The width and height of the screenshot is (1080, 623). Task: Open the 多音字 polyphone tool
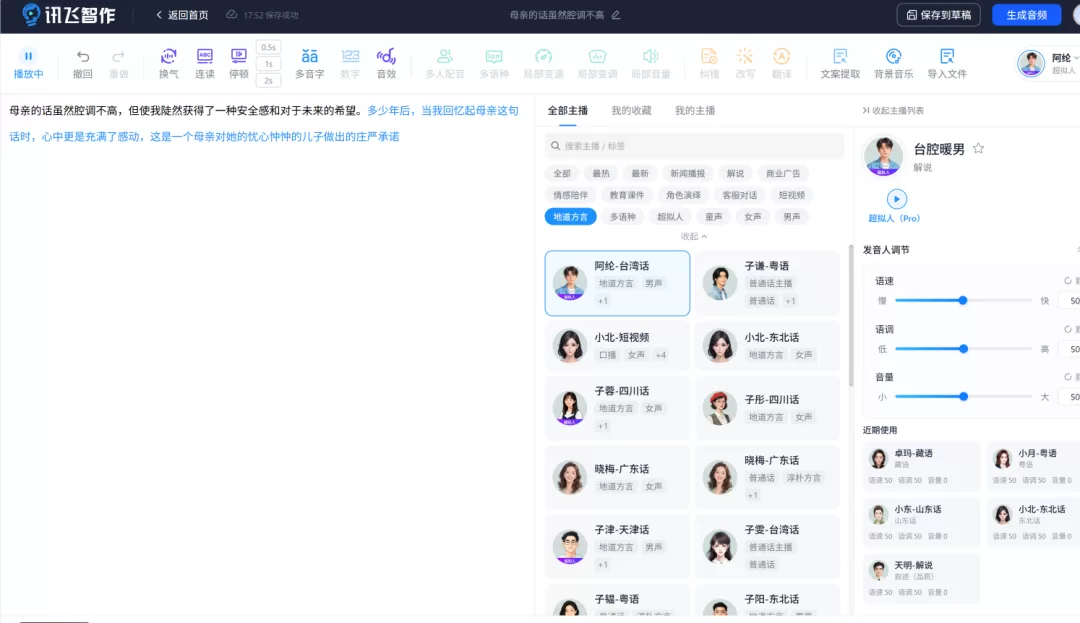tap(309, 63)
